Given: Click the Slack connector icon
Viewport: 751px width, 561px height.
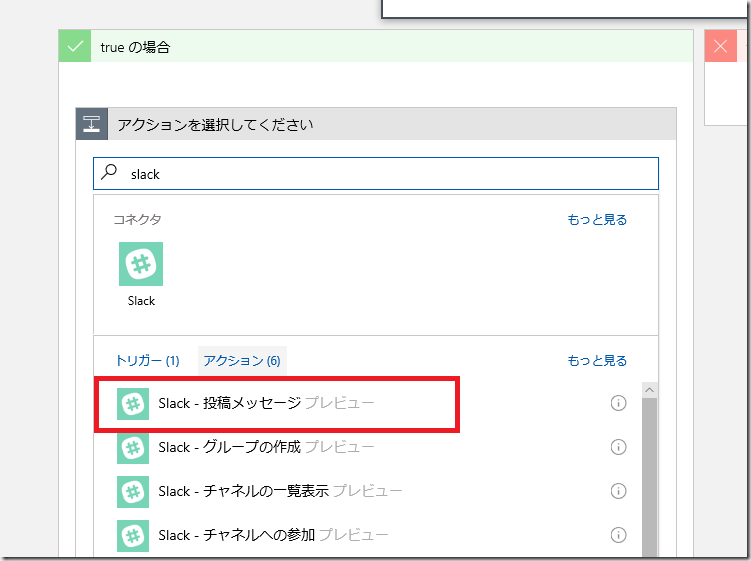Looking at the screenshot, I should [141, 264].
